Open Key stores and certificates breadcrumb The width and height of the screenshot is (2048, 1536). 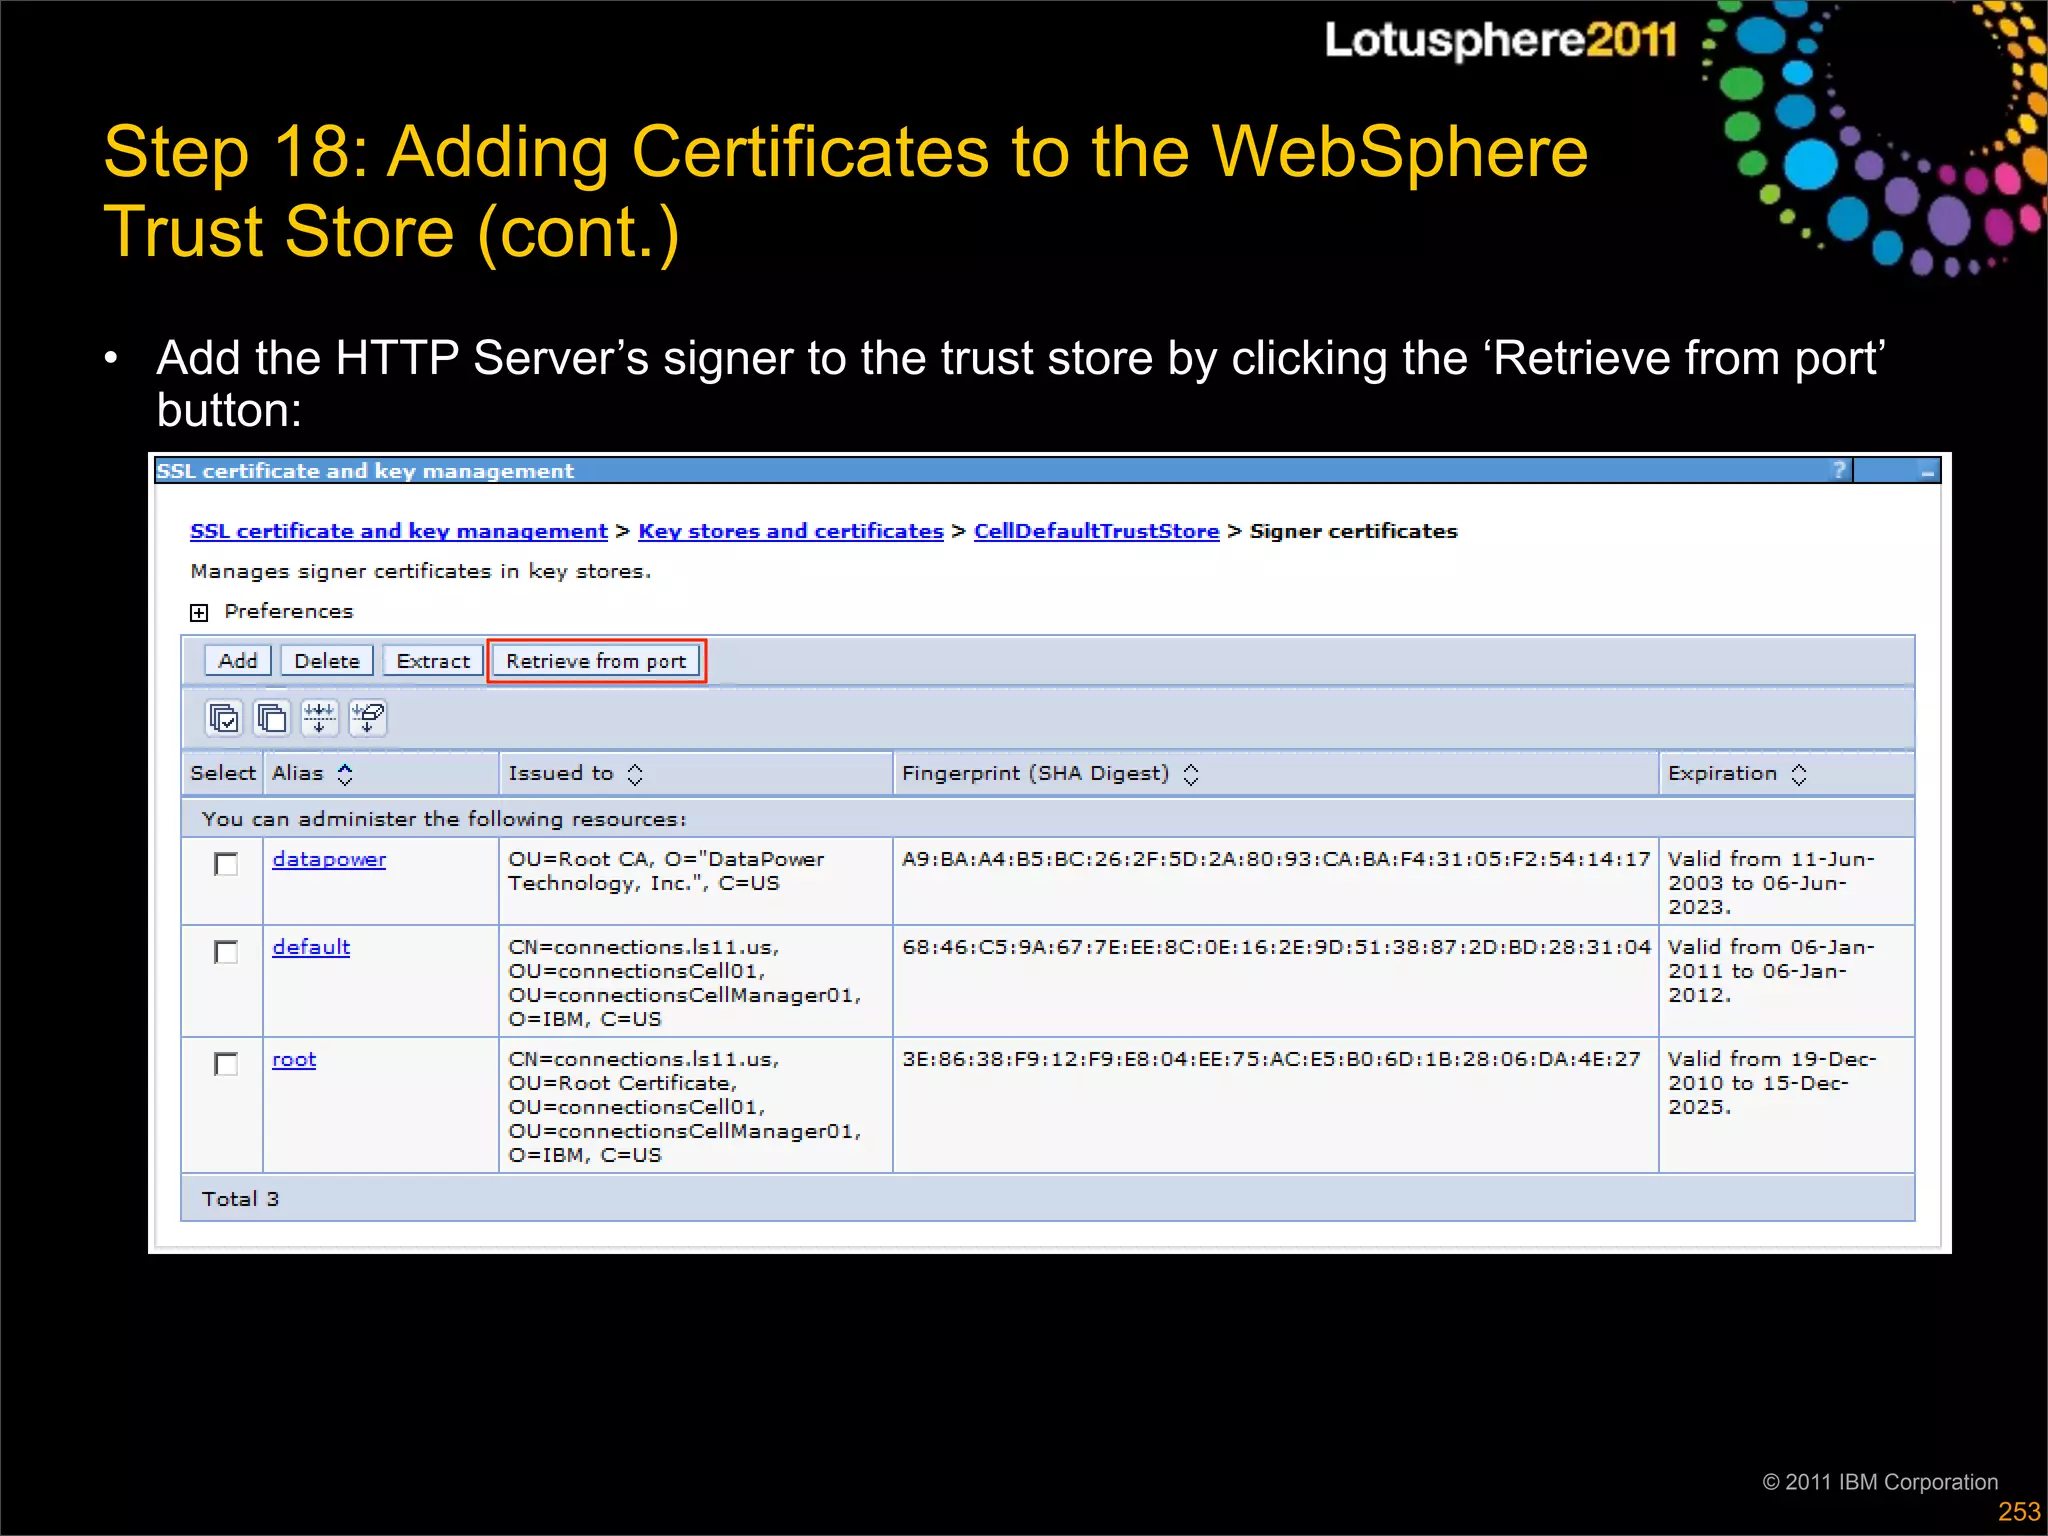(x=791, y=531)
